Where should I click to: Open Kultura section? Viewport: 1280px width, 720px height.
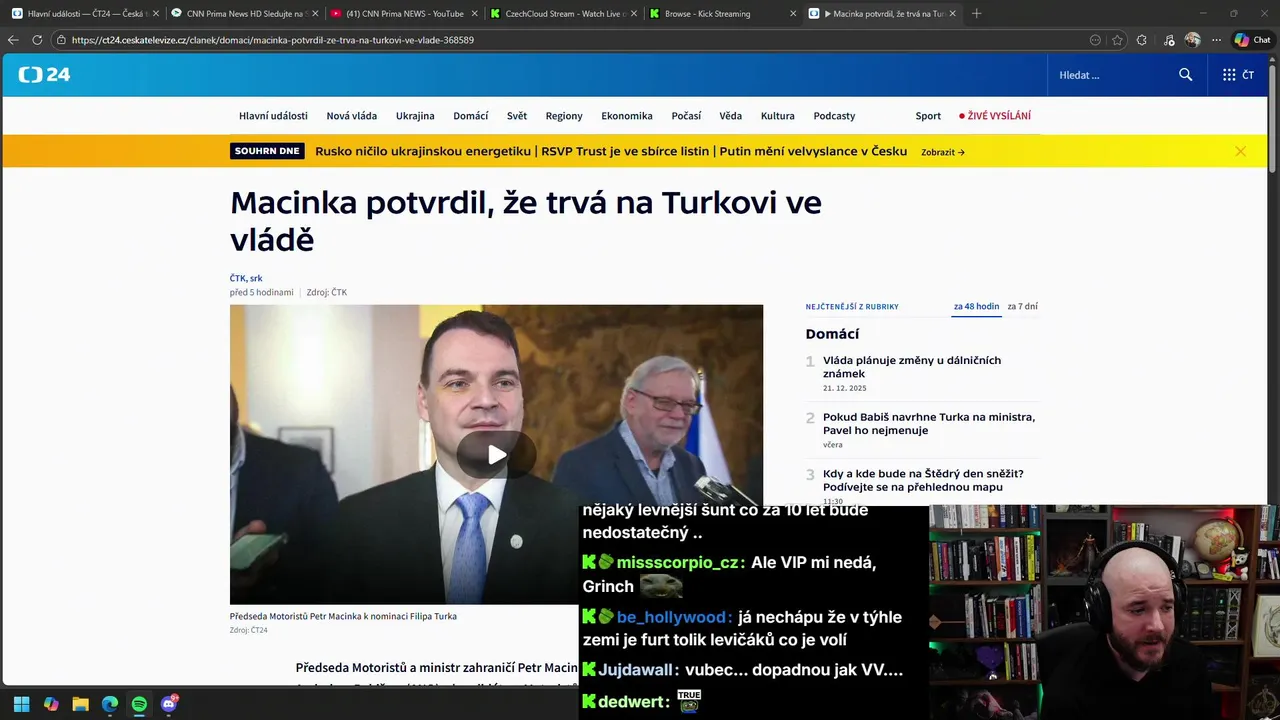(778, 116)
